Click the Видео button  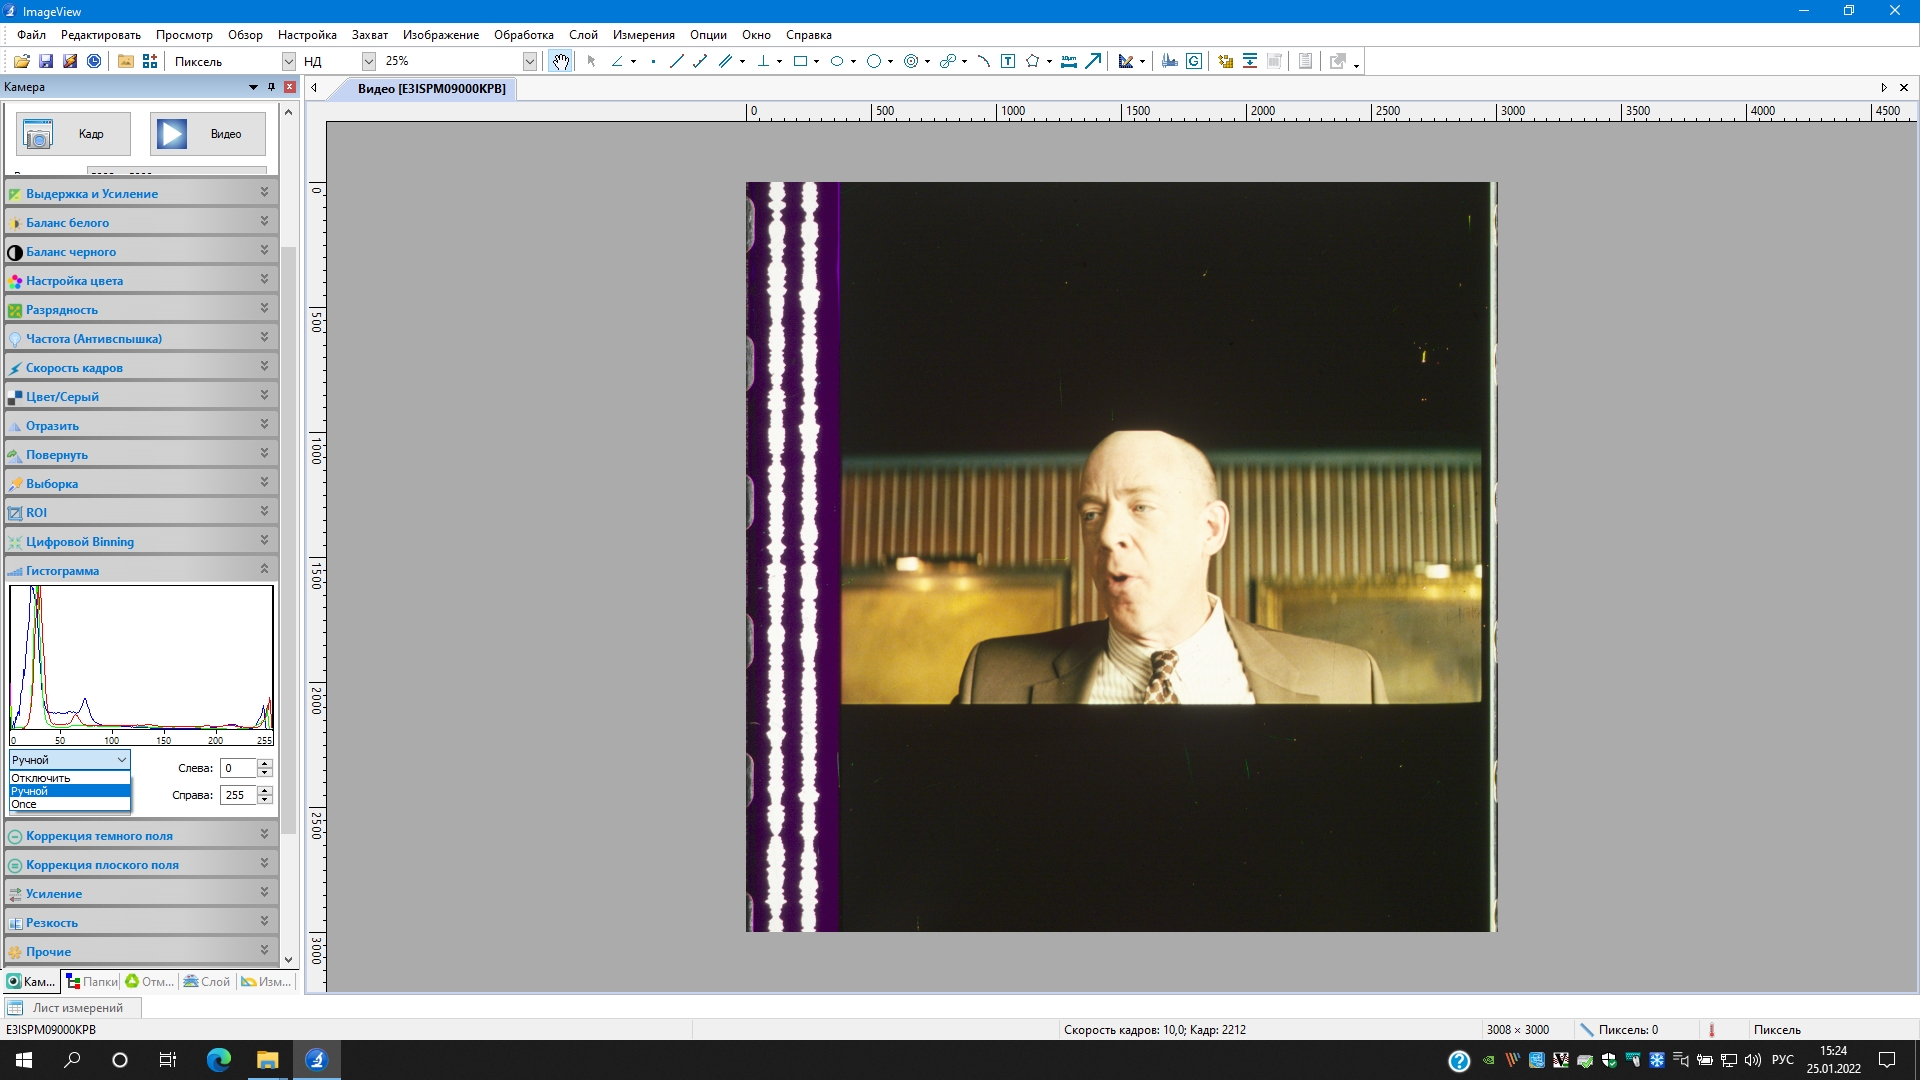pos(208,134)
